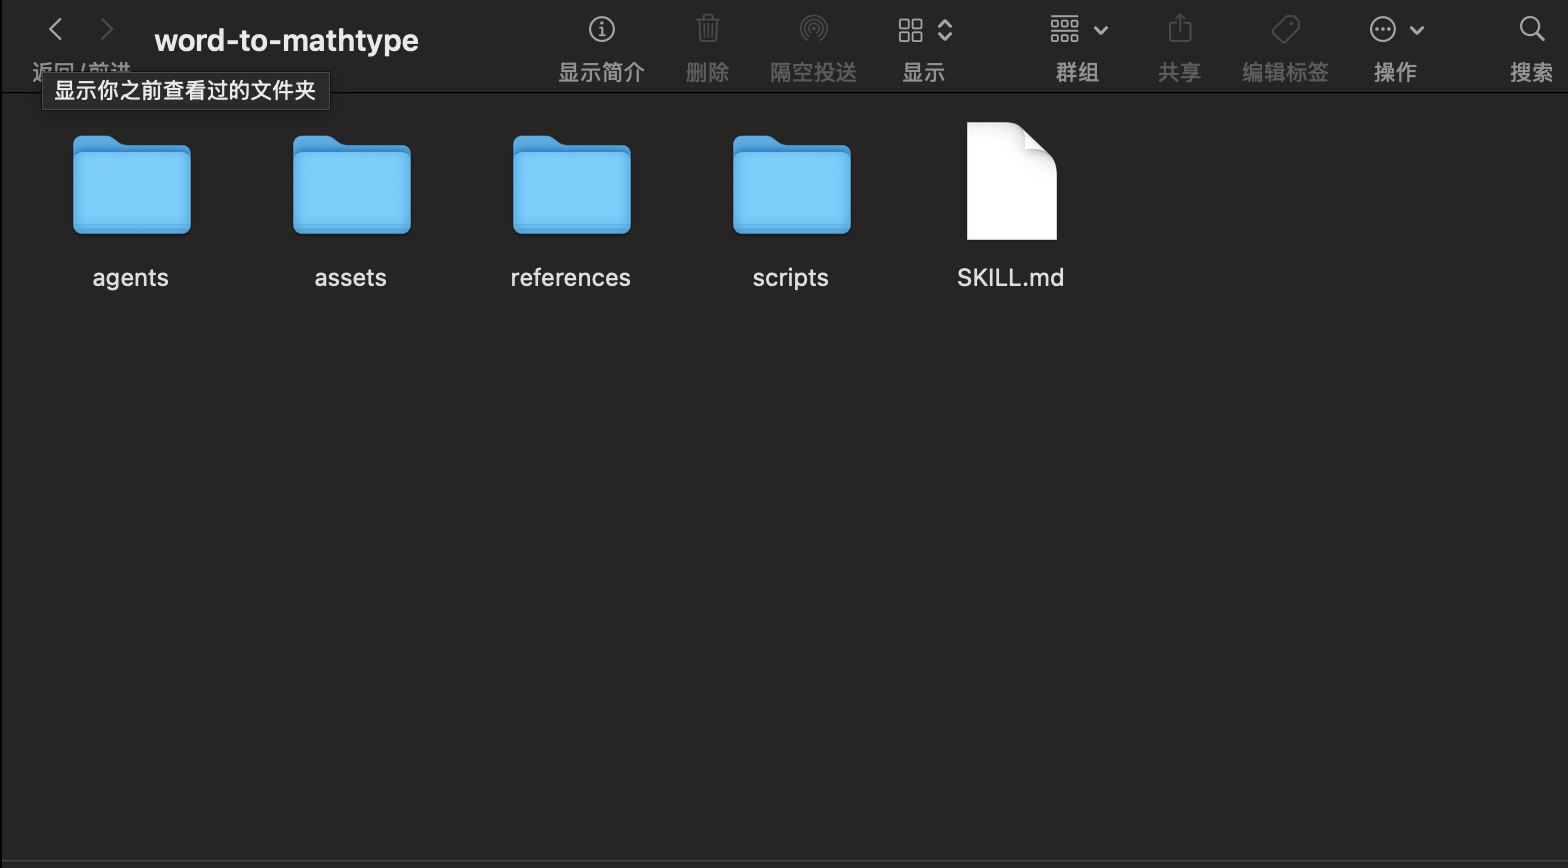Viewport: 1568px width, 868px height.
Task: Click the 删除 trash icon
Action: click(x=708, y=29)
